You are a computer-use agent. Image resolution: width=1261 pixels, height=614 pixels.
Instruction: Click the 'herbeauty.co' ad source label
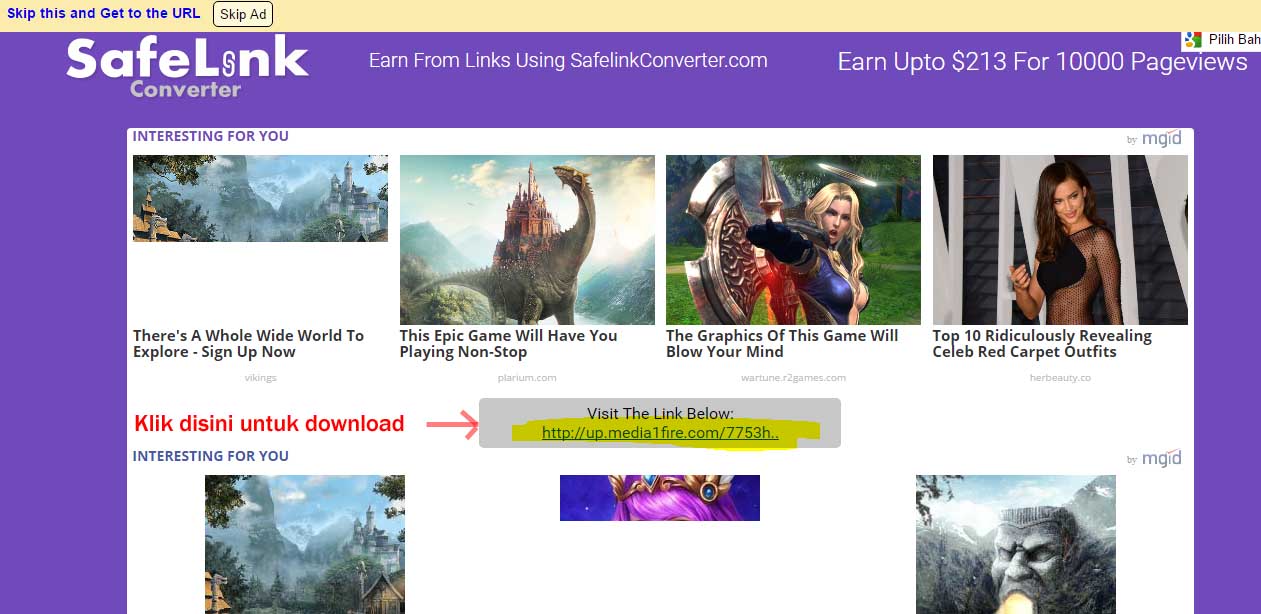pos(1060,378)
